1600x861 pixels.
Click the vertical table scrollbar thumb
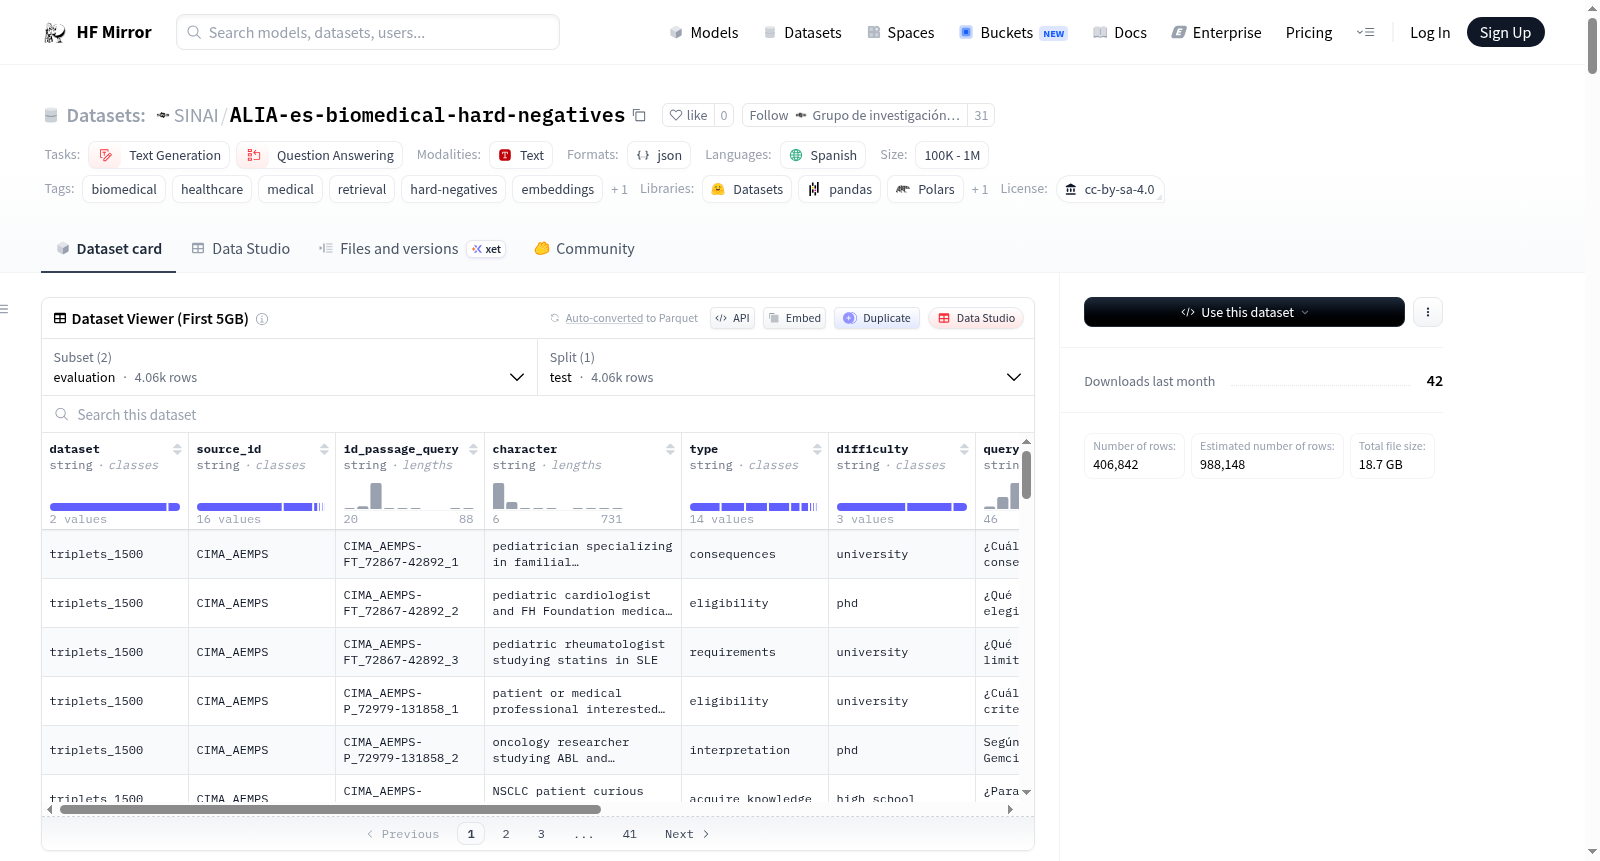(1026, 474)
